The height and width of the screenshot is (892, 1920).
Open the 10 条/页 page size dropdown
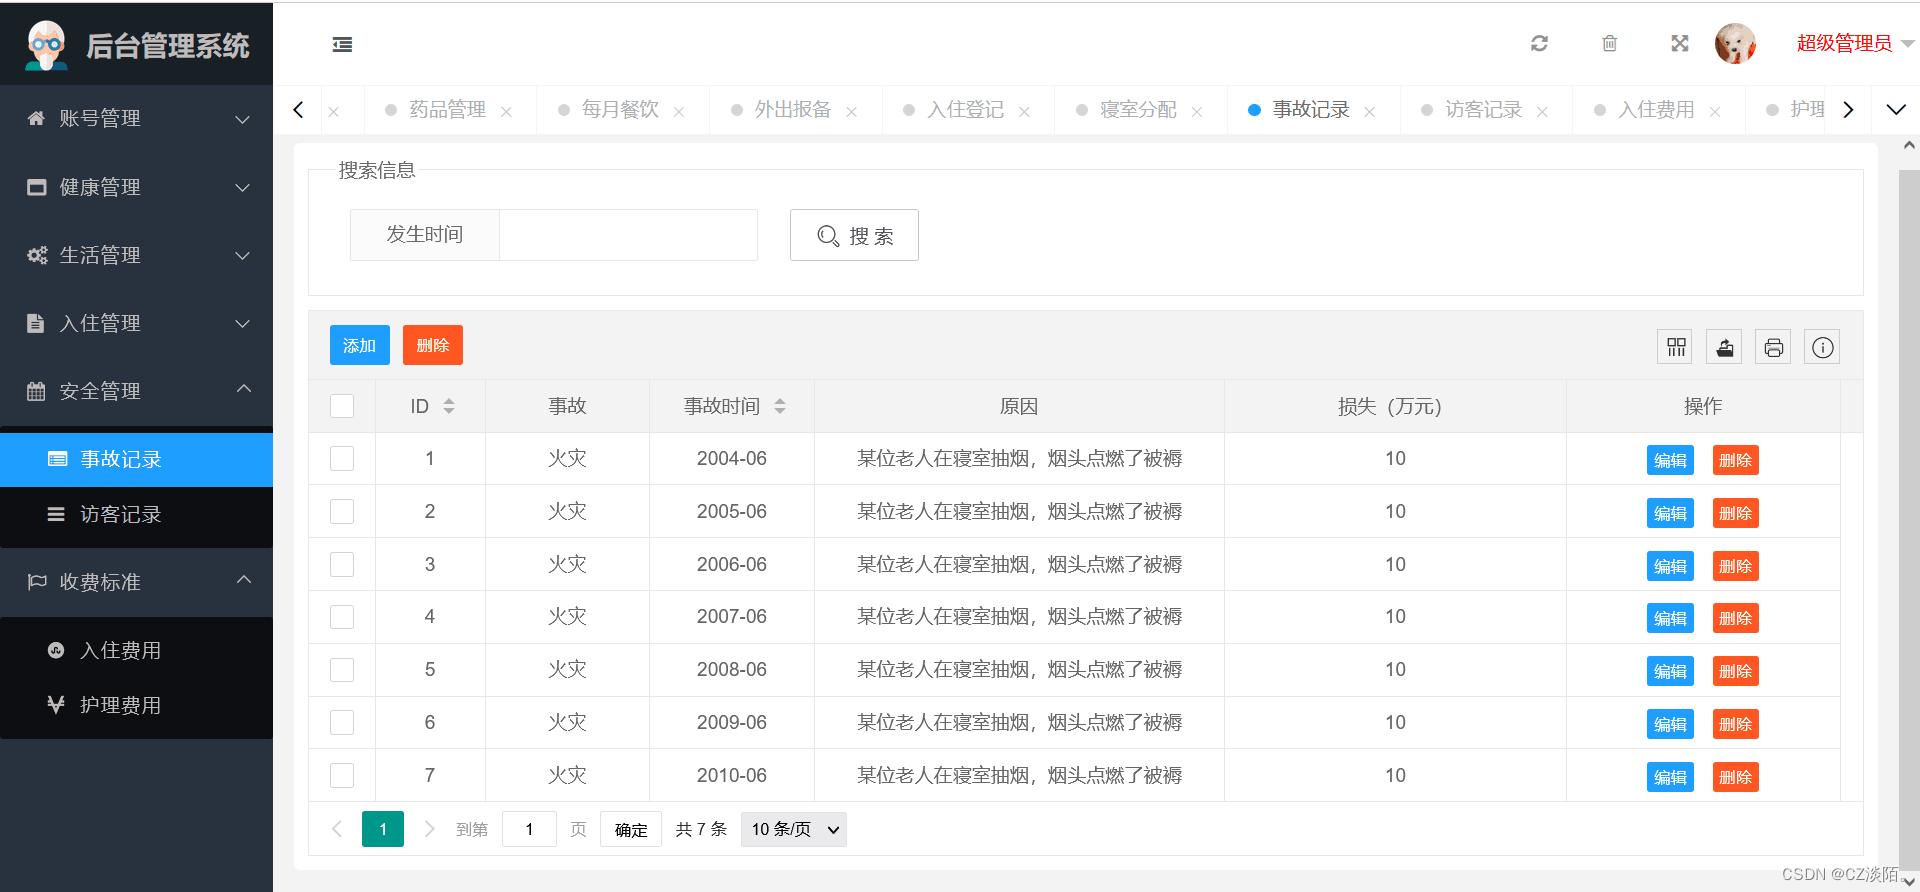pos(794,829)
